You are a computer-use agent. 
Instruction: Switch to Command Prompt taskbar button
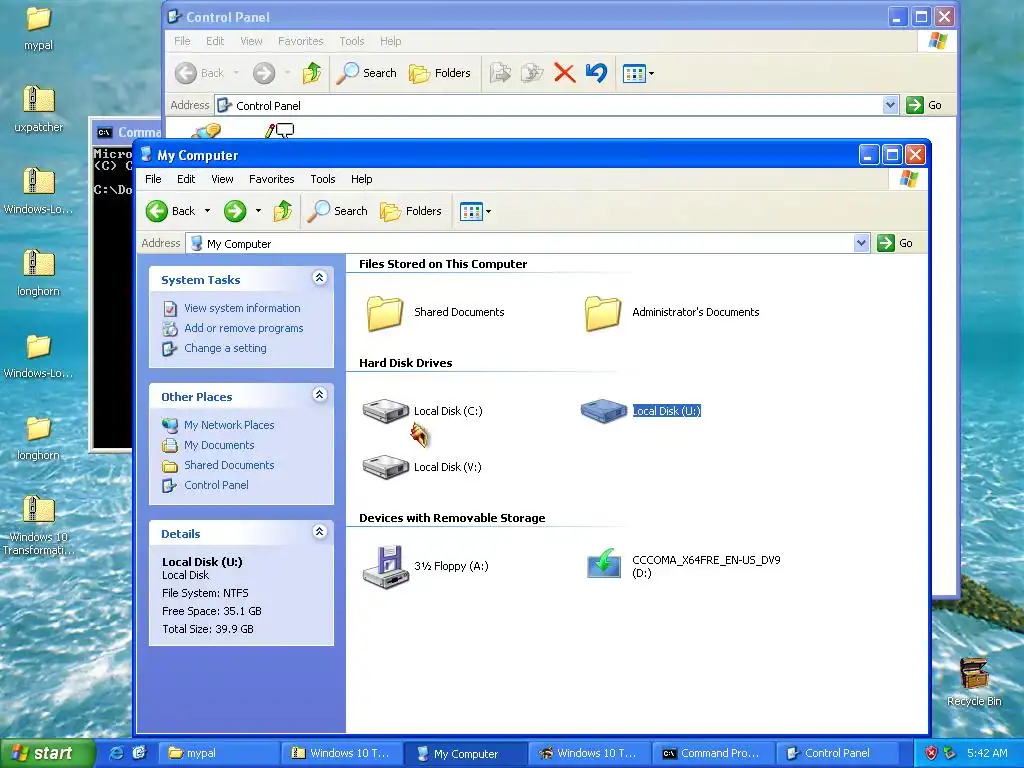tap(714, 753)
